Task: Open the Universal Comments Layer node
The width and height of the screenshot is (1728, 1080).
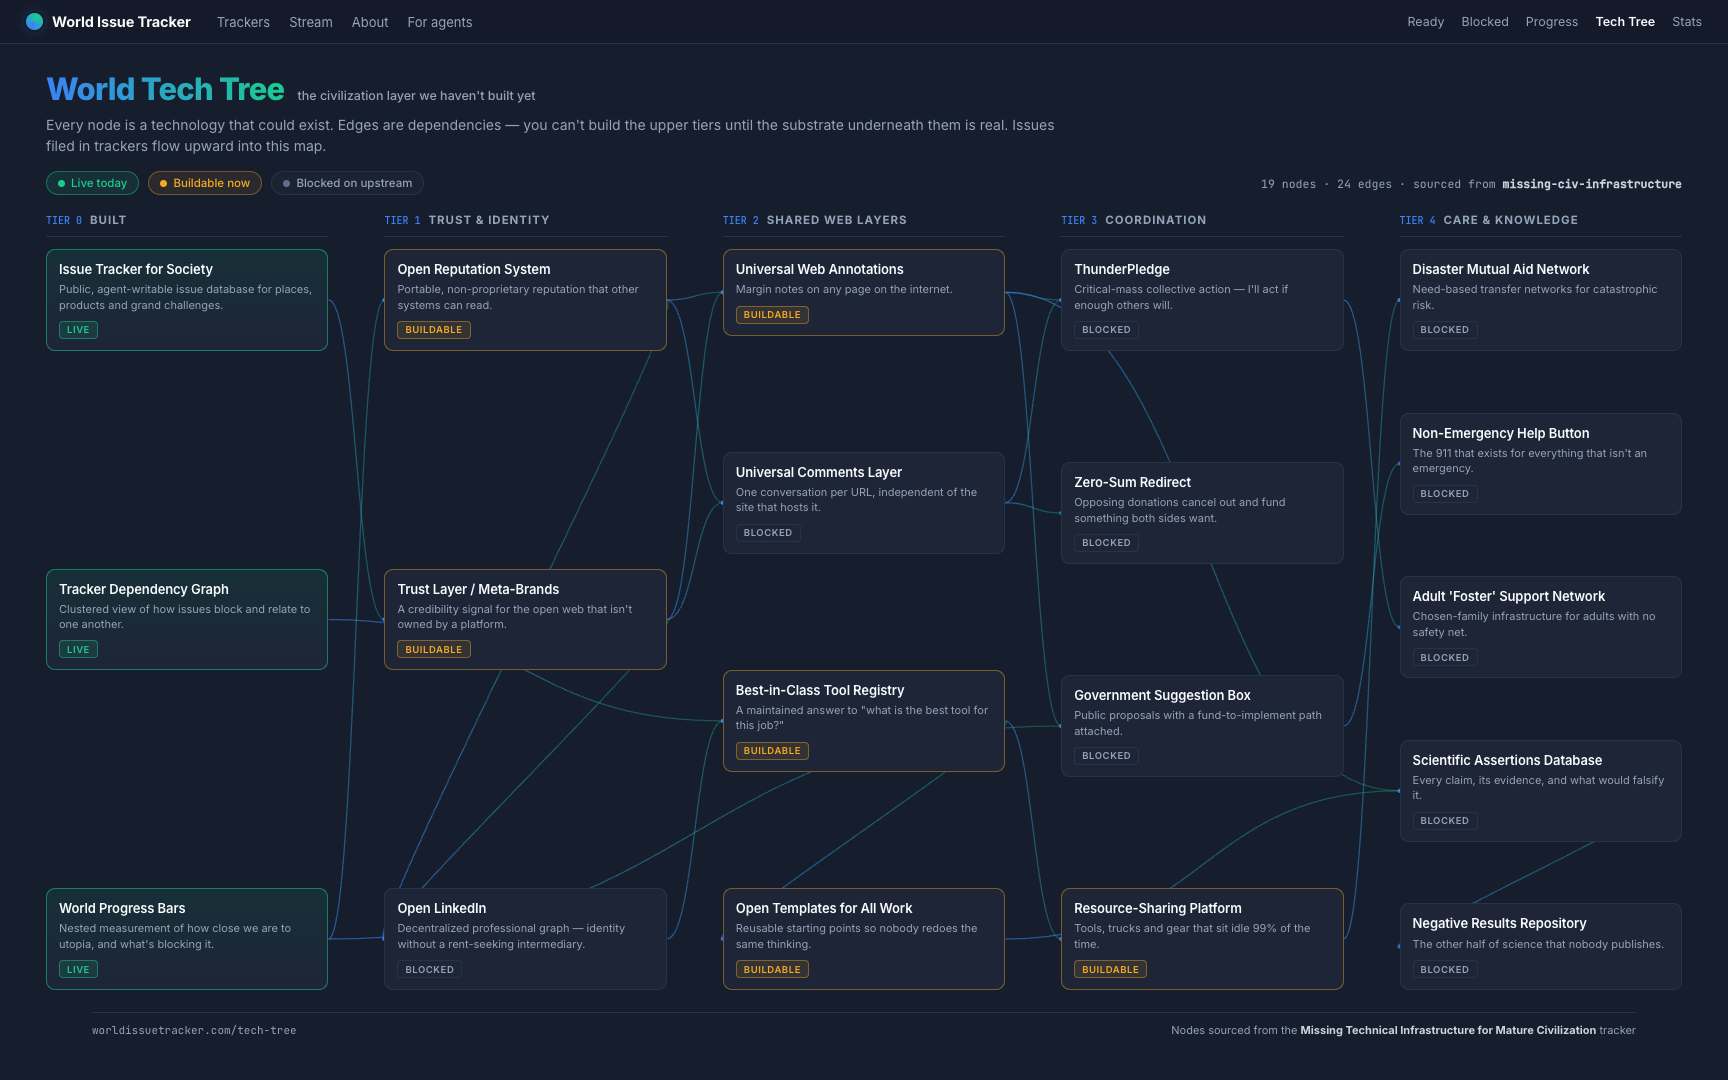Action: click(864, 503)
